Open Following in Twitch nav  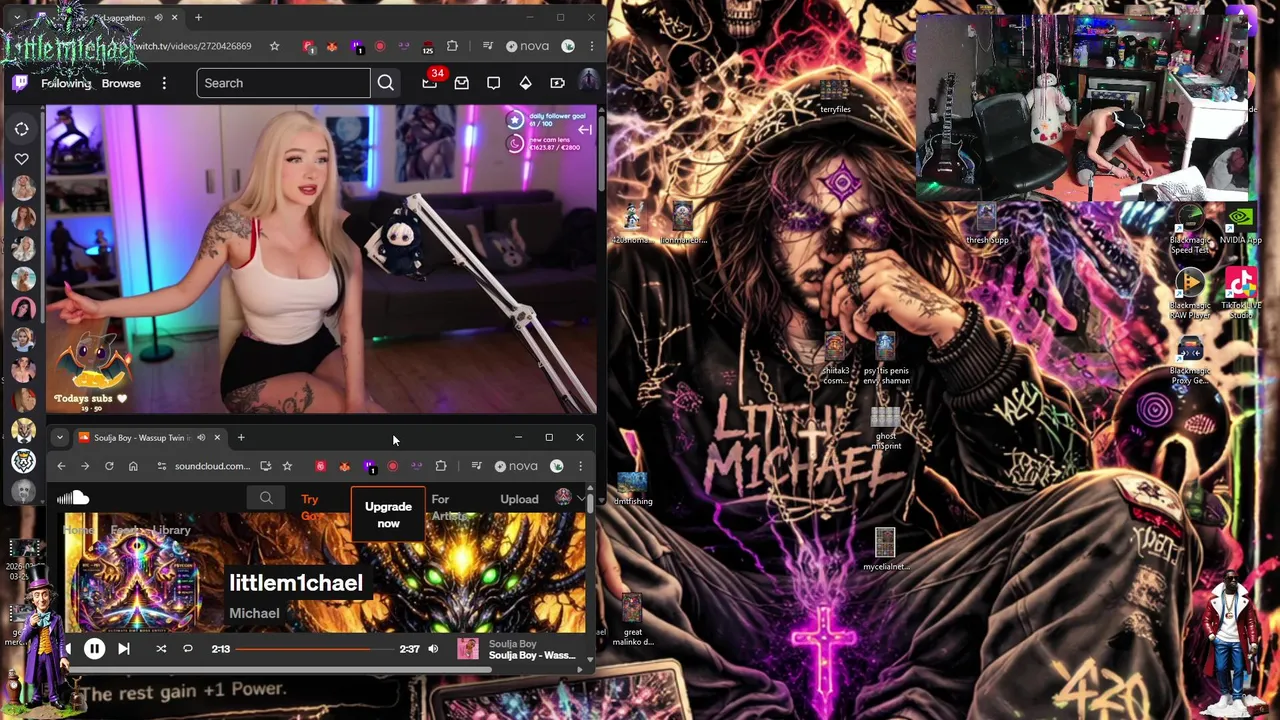click(66, 83)
